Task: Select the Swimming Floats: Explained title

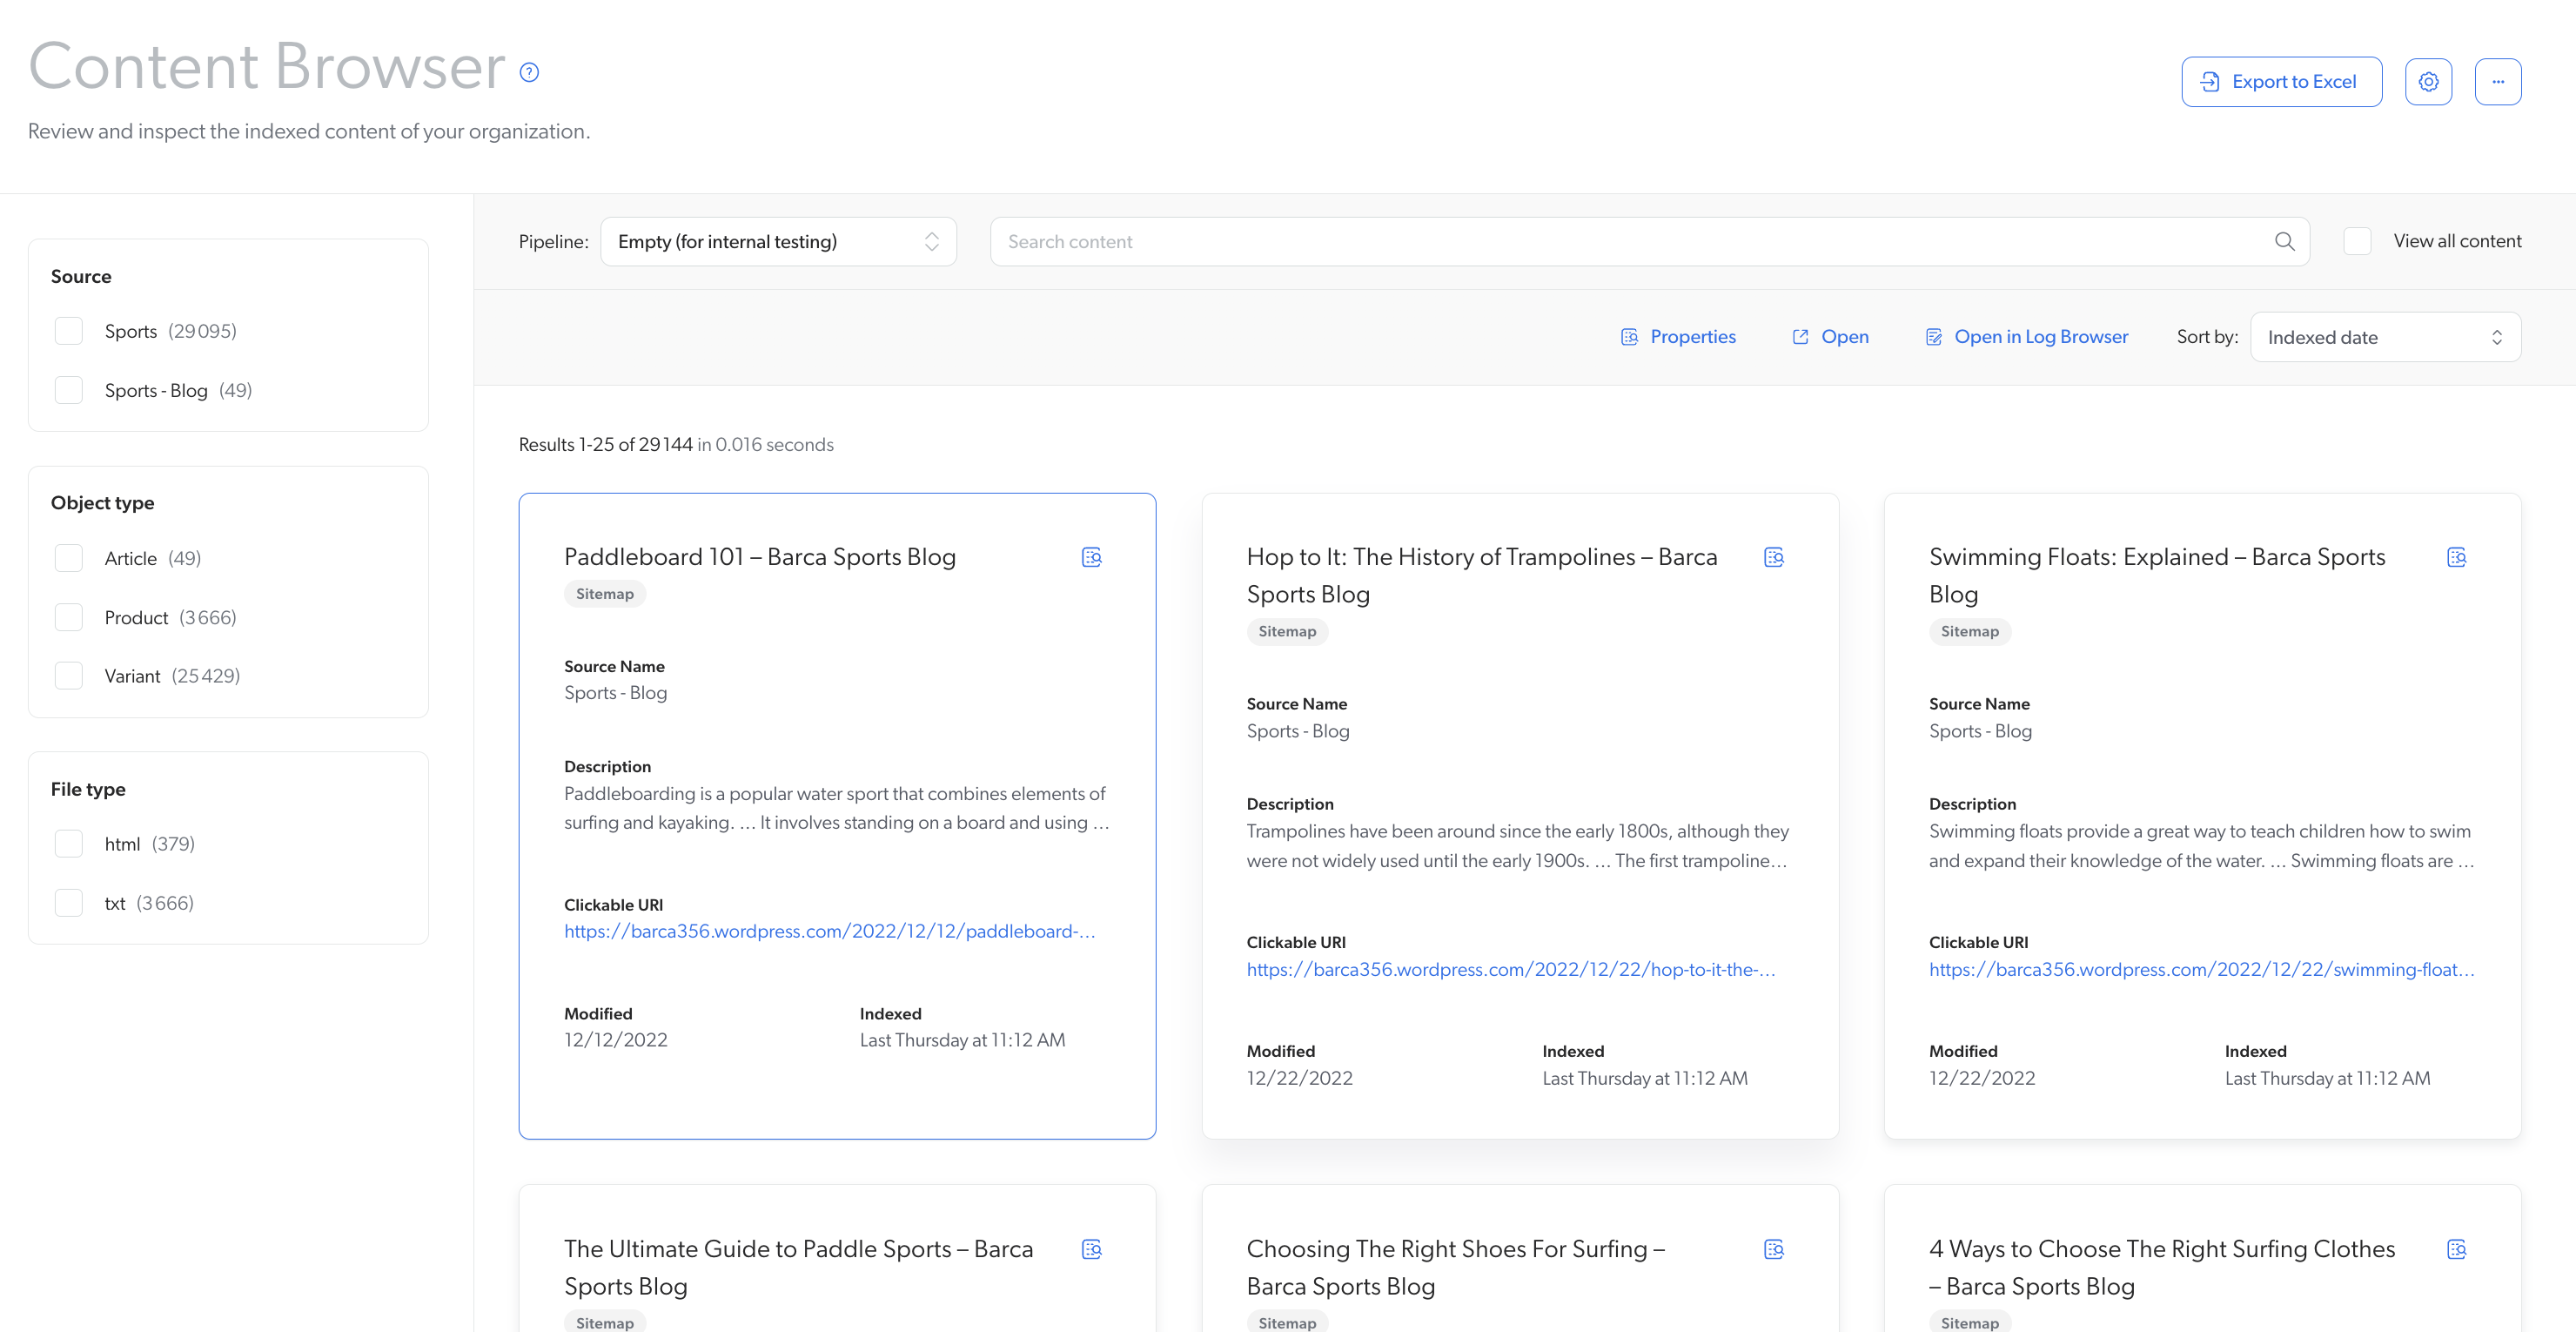Action: click(x=2157, y=575)
